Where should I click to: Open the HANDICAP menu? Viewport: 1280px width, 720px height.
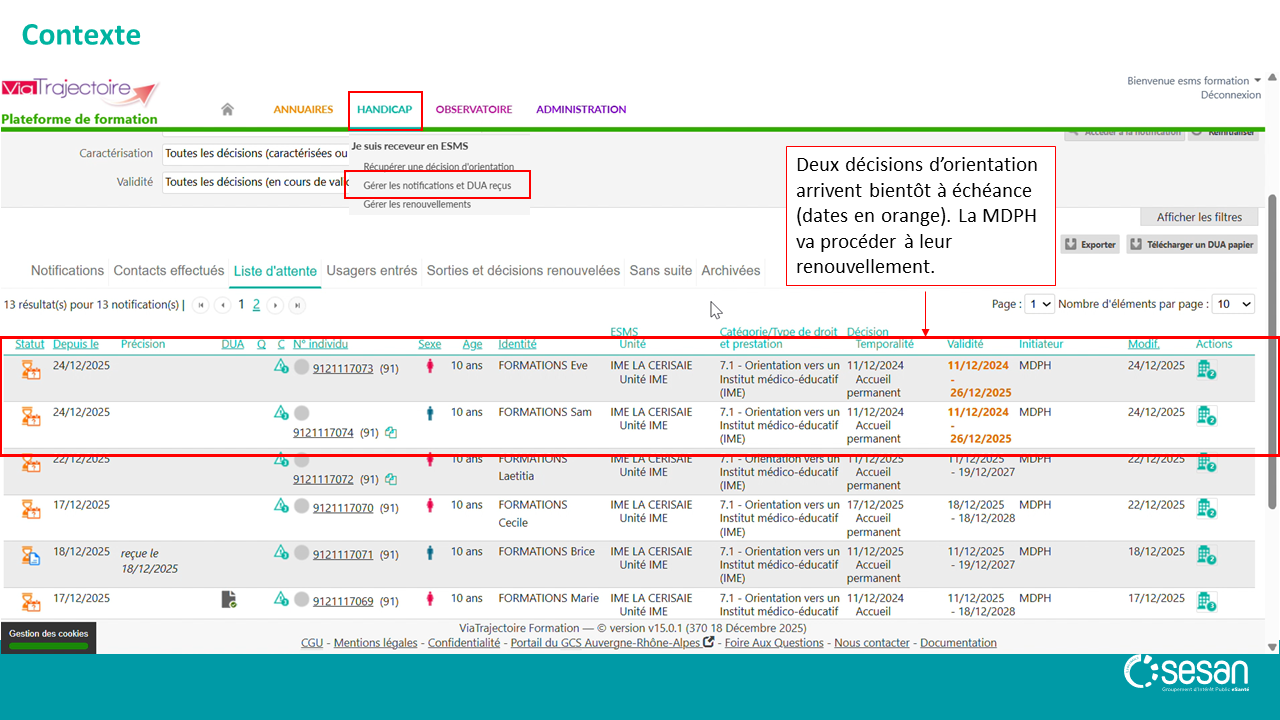coord(385,110)
